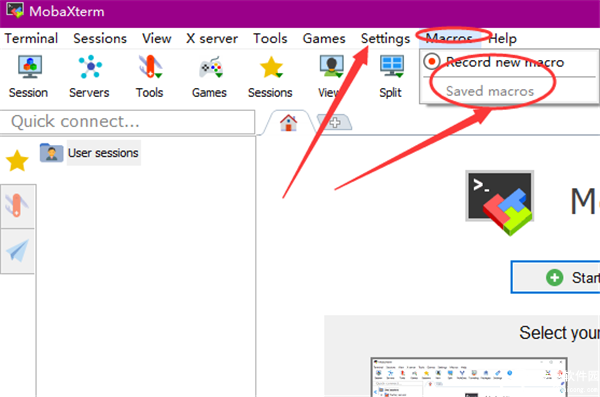
Task: Open the sidebar paper plane Macros tab
Action: click(x=18, y=251)
